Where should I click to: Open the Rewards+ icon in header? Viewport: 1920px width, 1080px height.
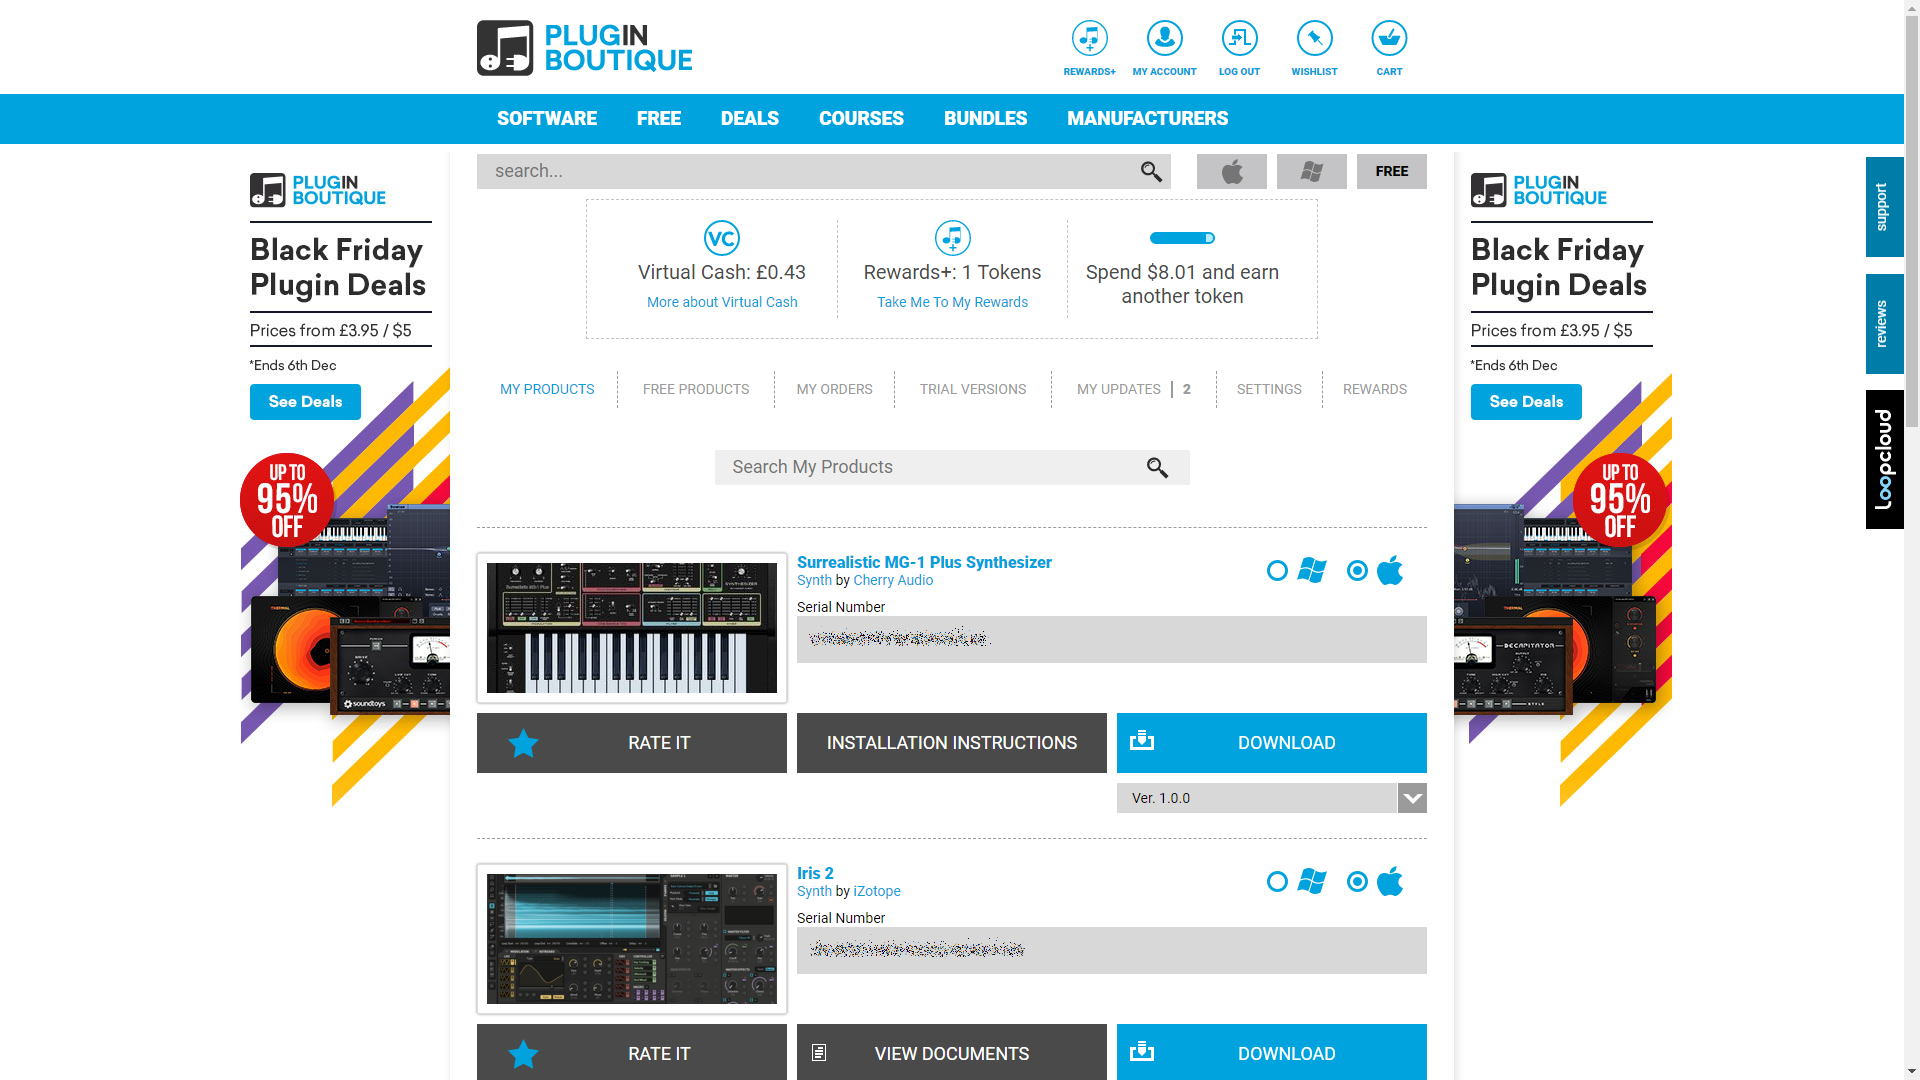click(1089, 38)
